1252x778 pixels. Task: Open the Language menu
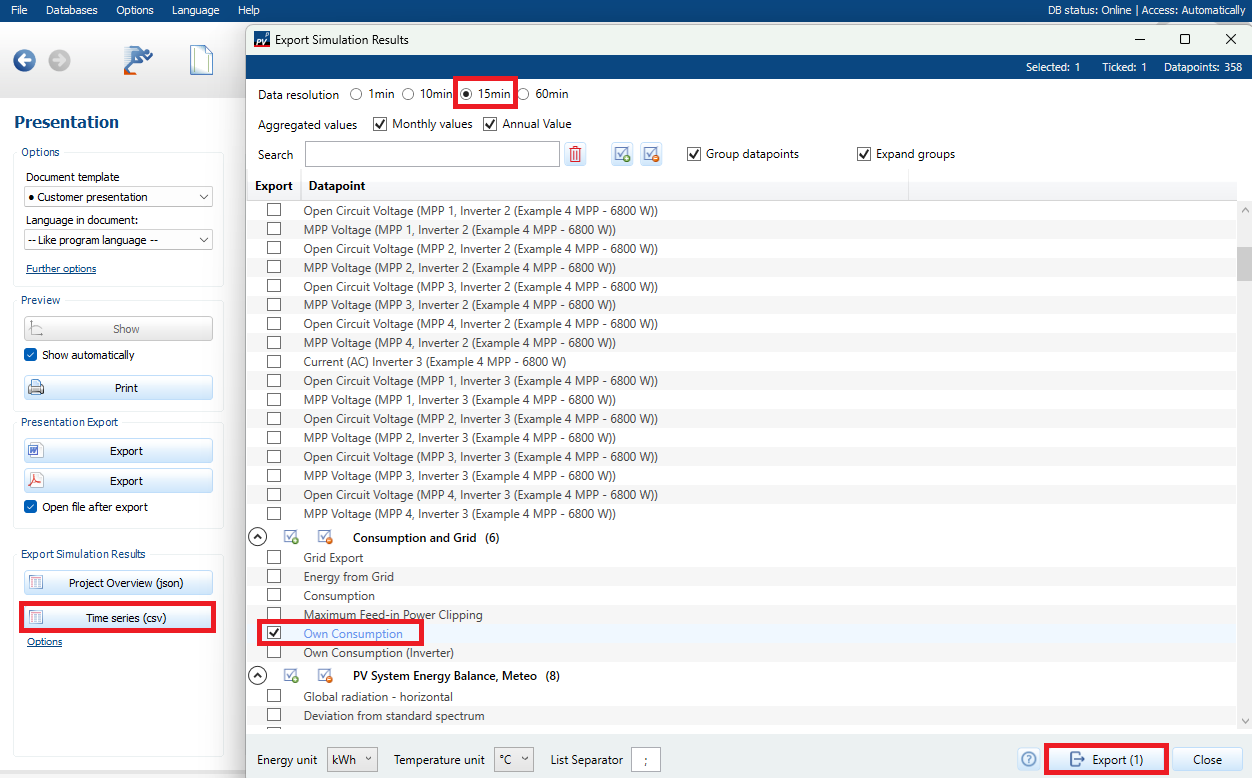click(x=195, y=10)
